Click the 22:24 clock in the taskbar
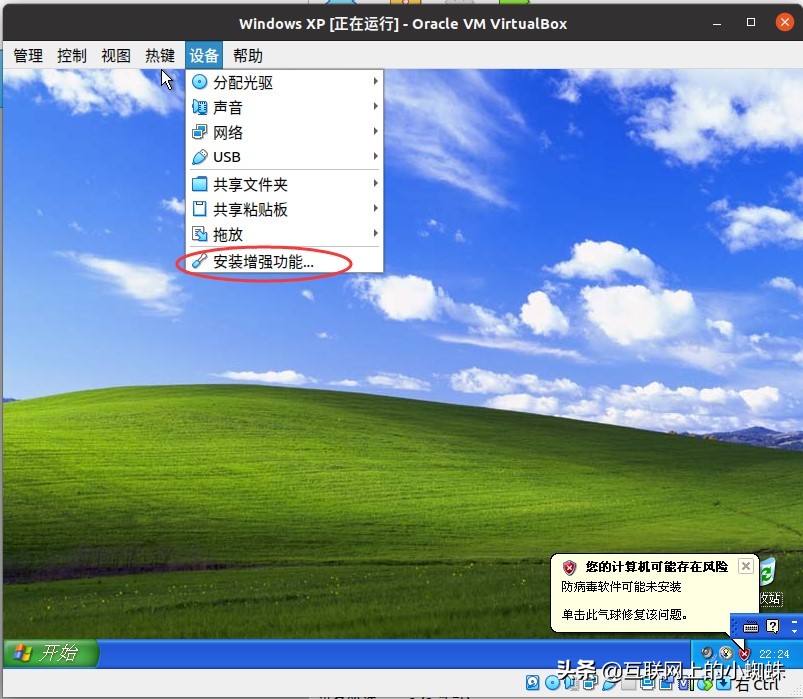The image size is (803, 699). [x=775, y=653]
